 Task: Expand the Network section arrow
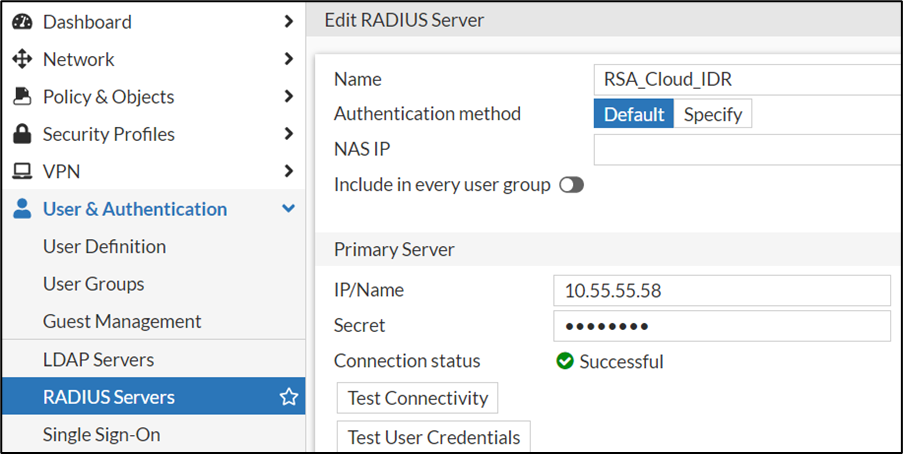tap(289, 60)
